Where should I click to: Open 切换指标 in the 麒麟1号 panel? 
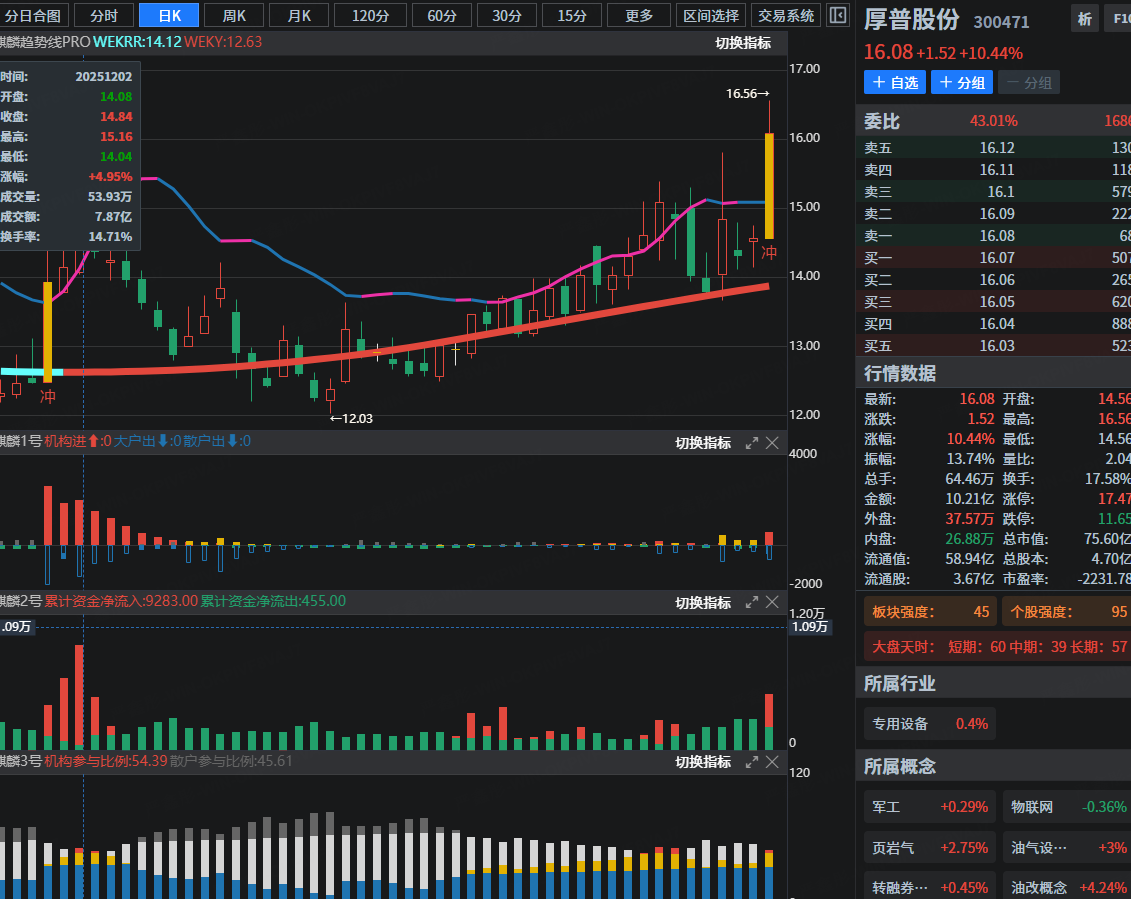point(703,443)
